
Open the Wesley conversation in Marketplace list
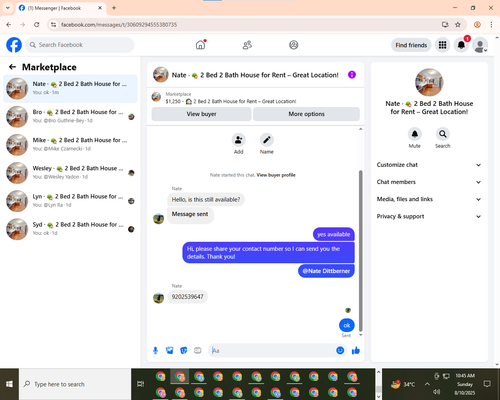click(70, 173)
